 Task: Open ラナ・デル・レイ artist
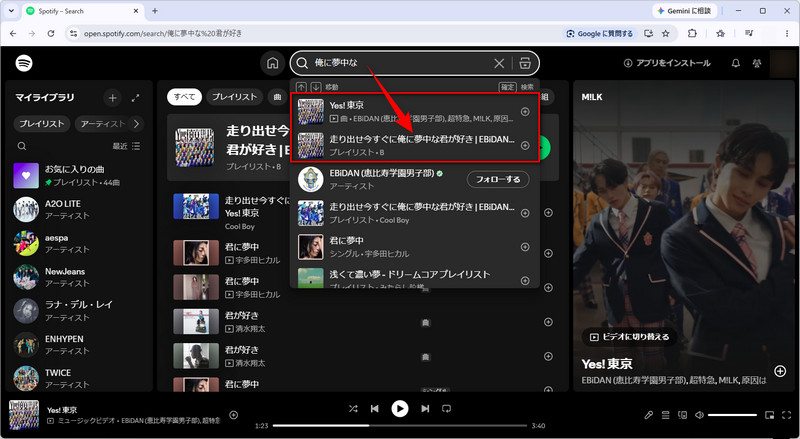79,311
